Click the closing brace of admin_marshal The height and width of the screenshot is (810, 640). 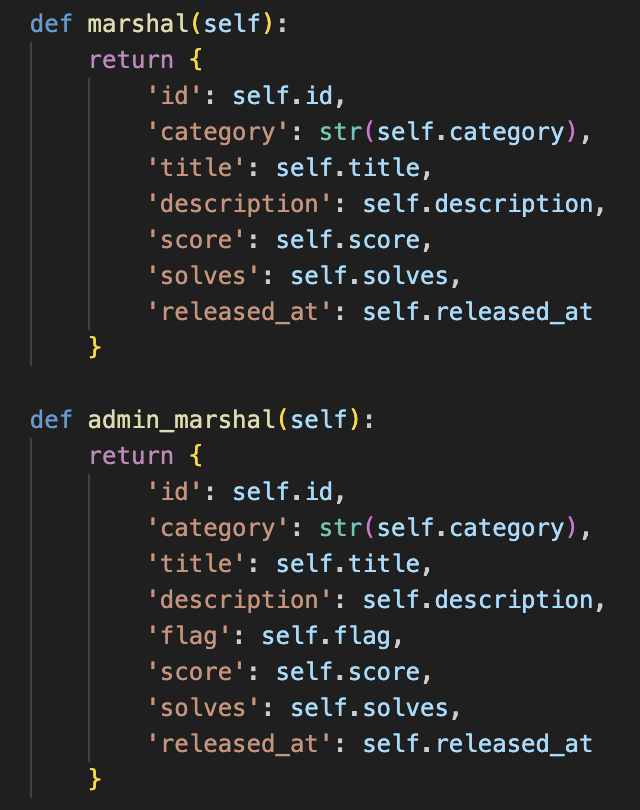pos(95,779)
